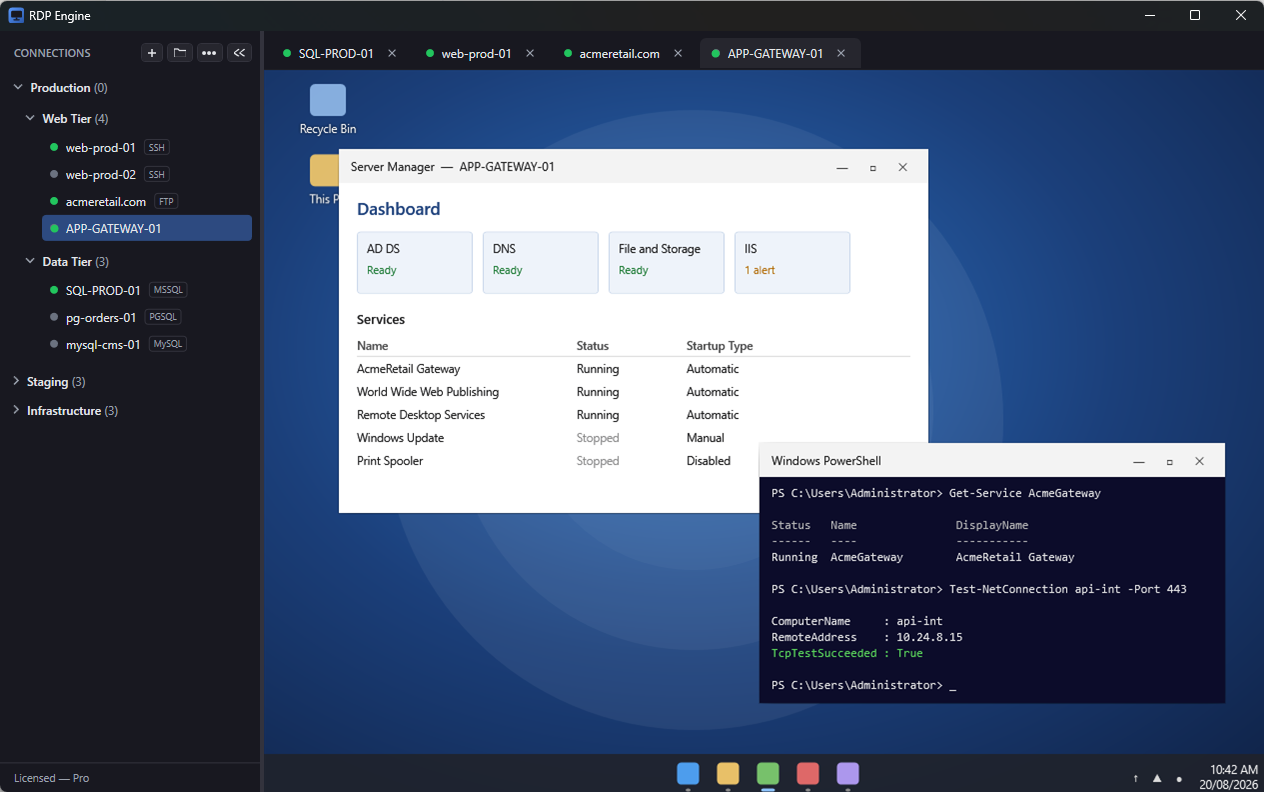The image size is (1264, 792).
Task: Click the add new connection plus icon
Action: coord(152,53)
